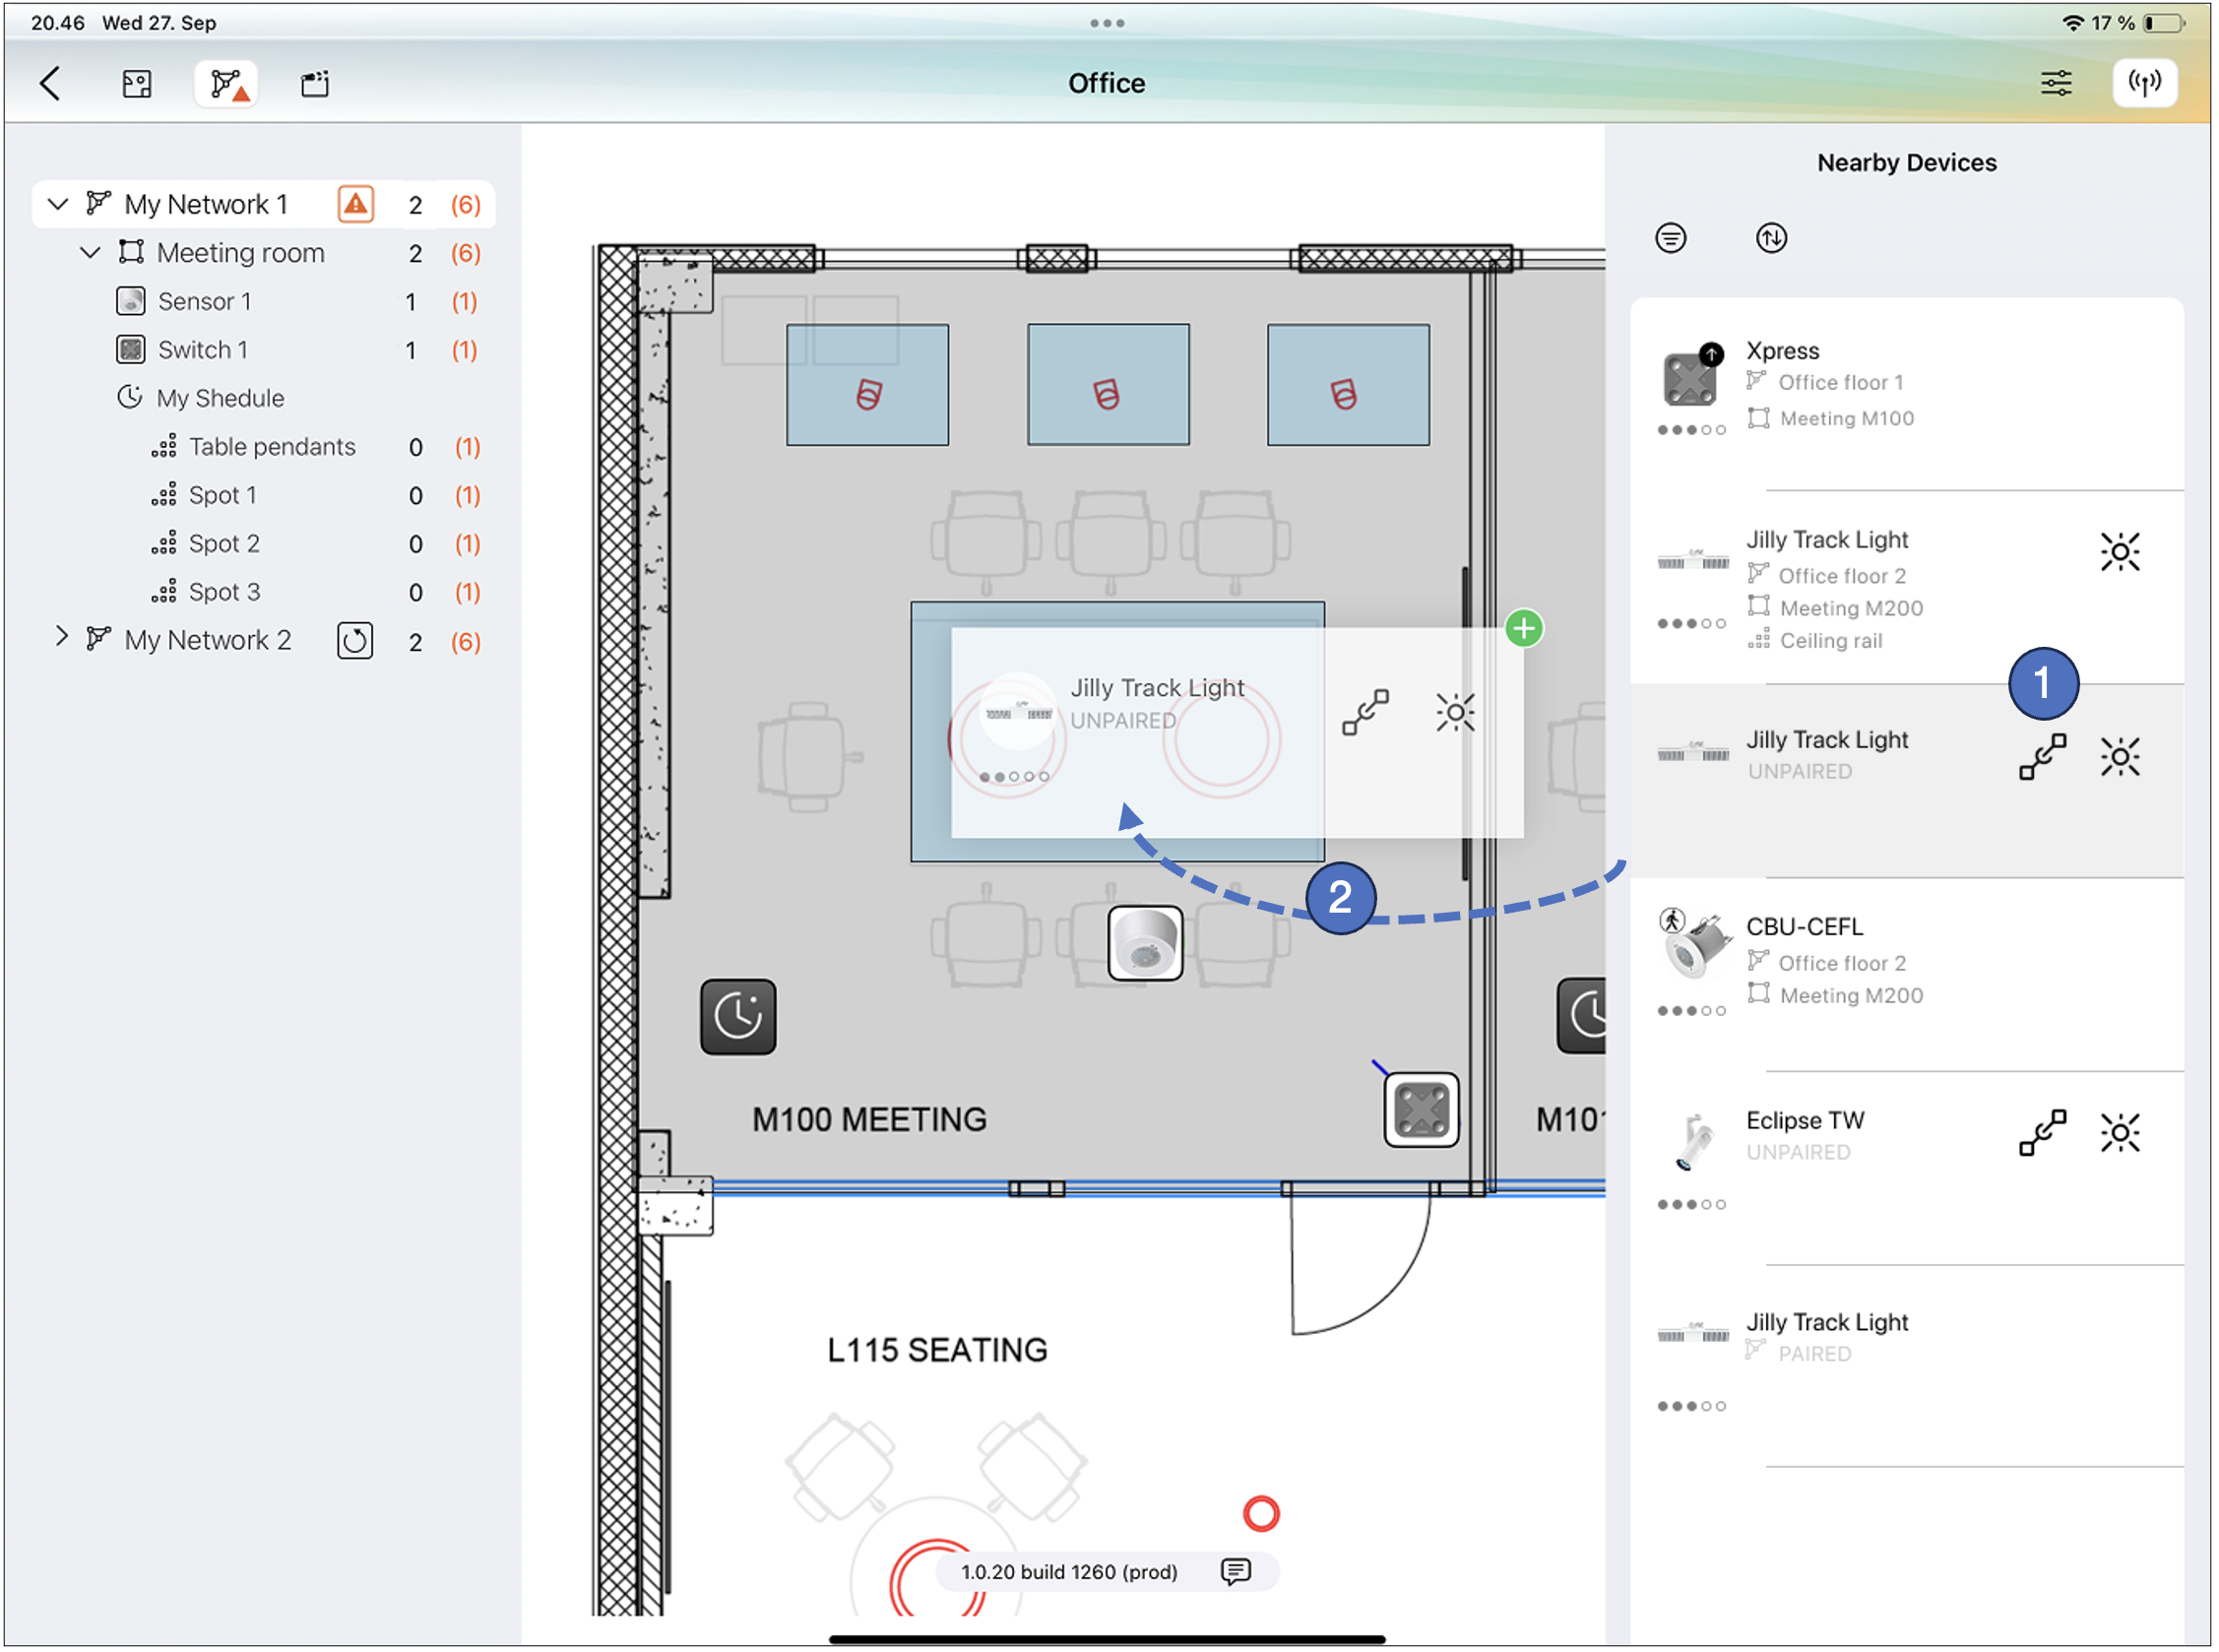
Task: Collapse the My Network 1 tree
Action: [58, 204]
